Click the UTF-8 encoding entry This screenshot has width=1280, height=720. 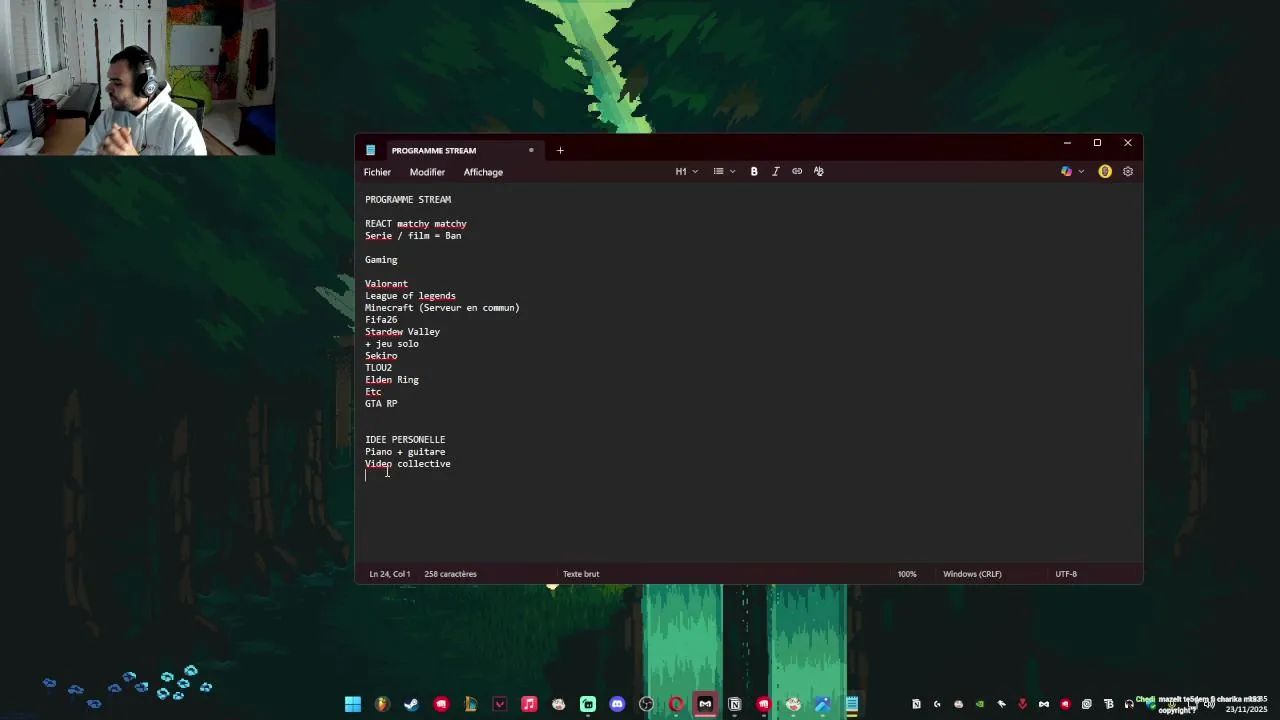(1066, 574)
